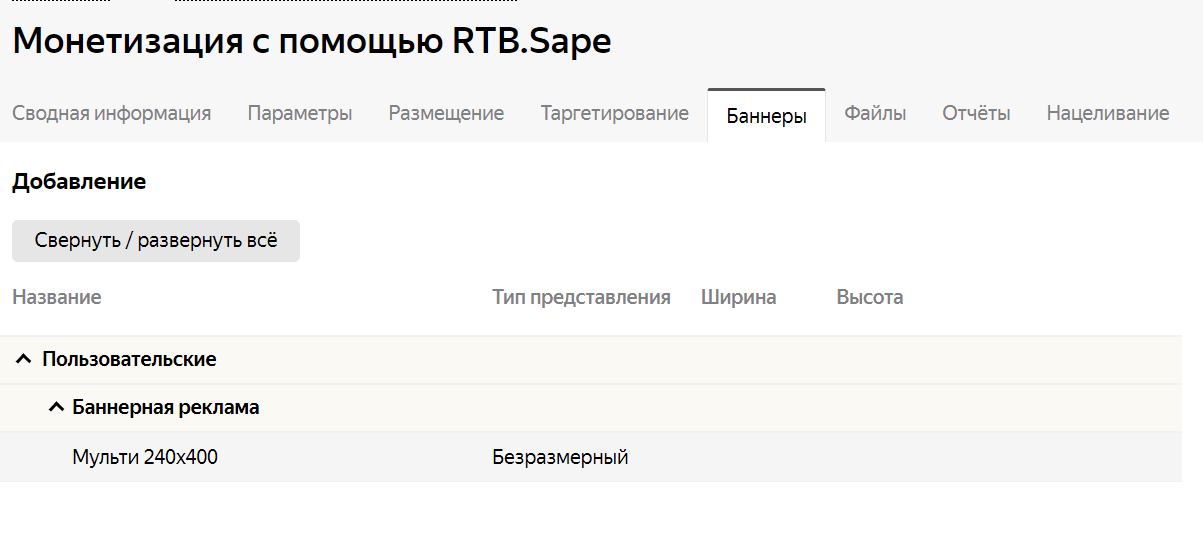Switch to the Файлы tab
Viewport: 1203px width, 558px height.
pyautogui.click(x=875, y=114)
